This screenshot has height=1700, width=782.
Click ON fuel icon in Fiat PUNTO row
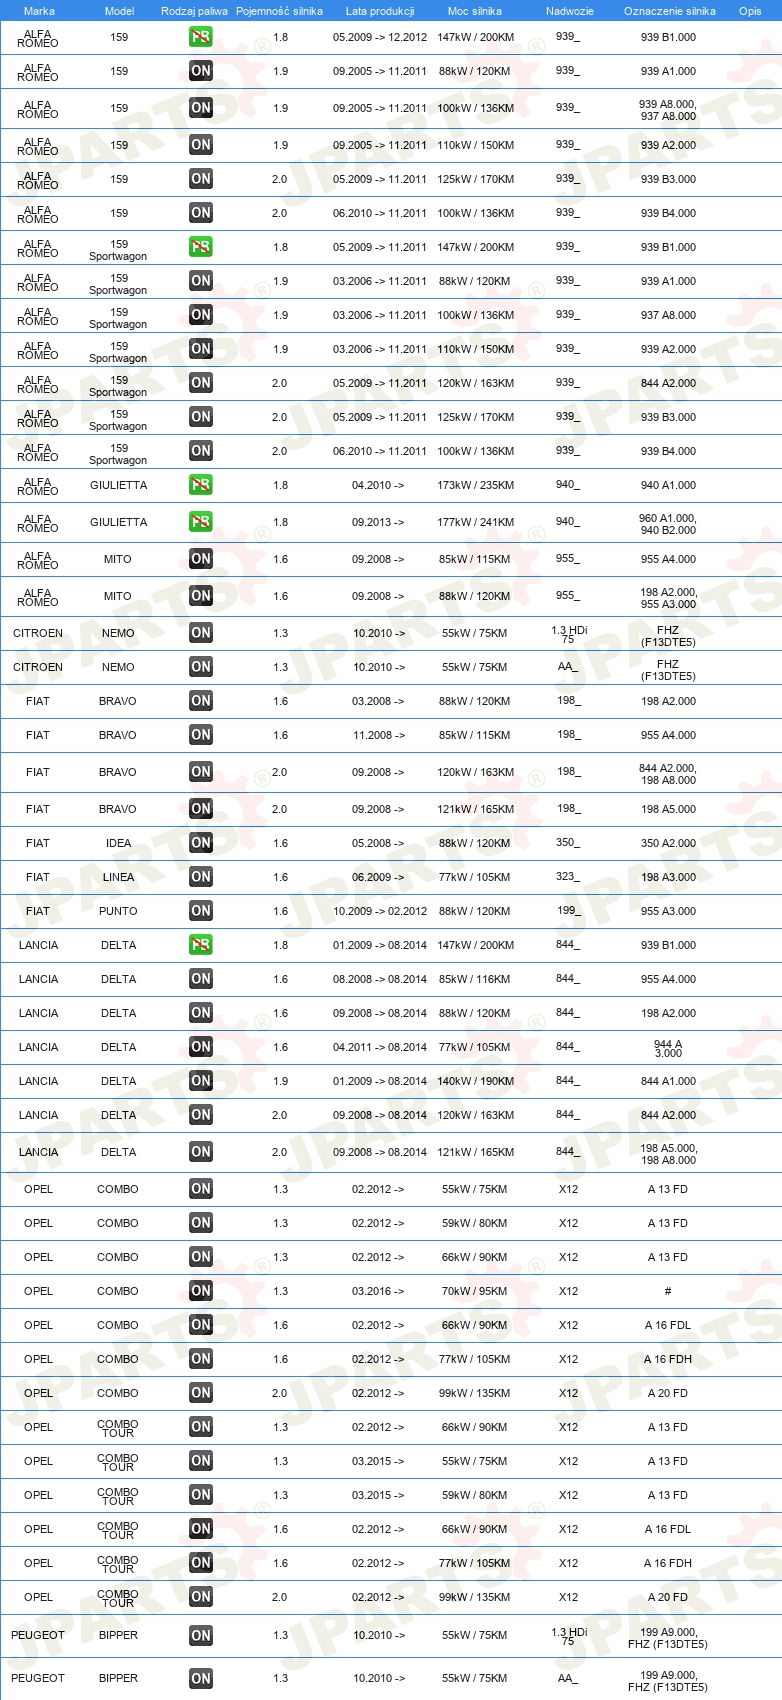tap(201, 911)
